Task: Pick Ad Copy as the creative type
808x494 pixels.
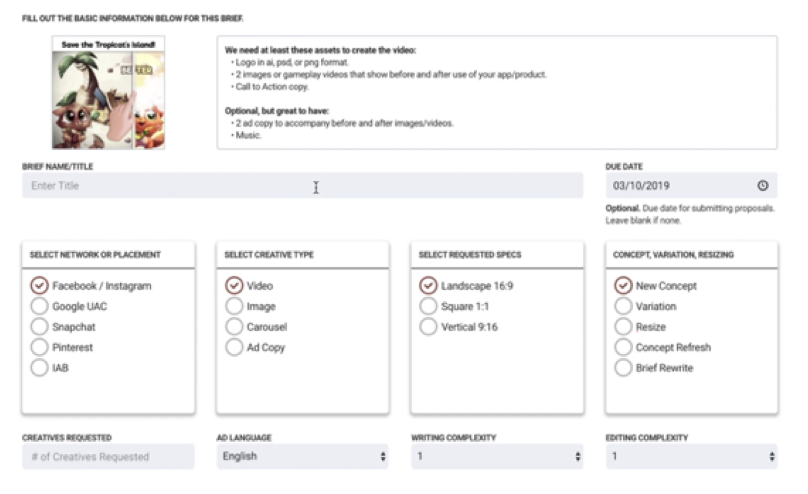Action: (x=234, y=347)
